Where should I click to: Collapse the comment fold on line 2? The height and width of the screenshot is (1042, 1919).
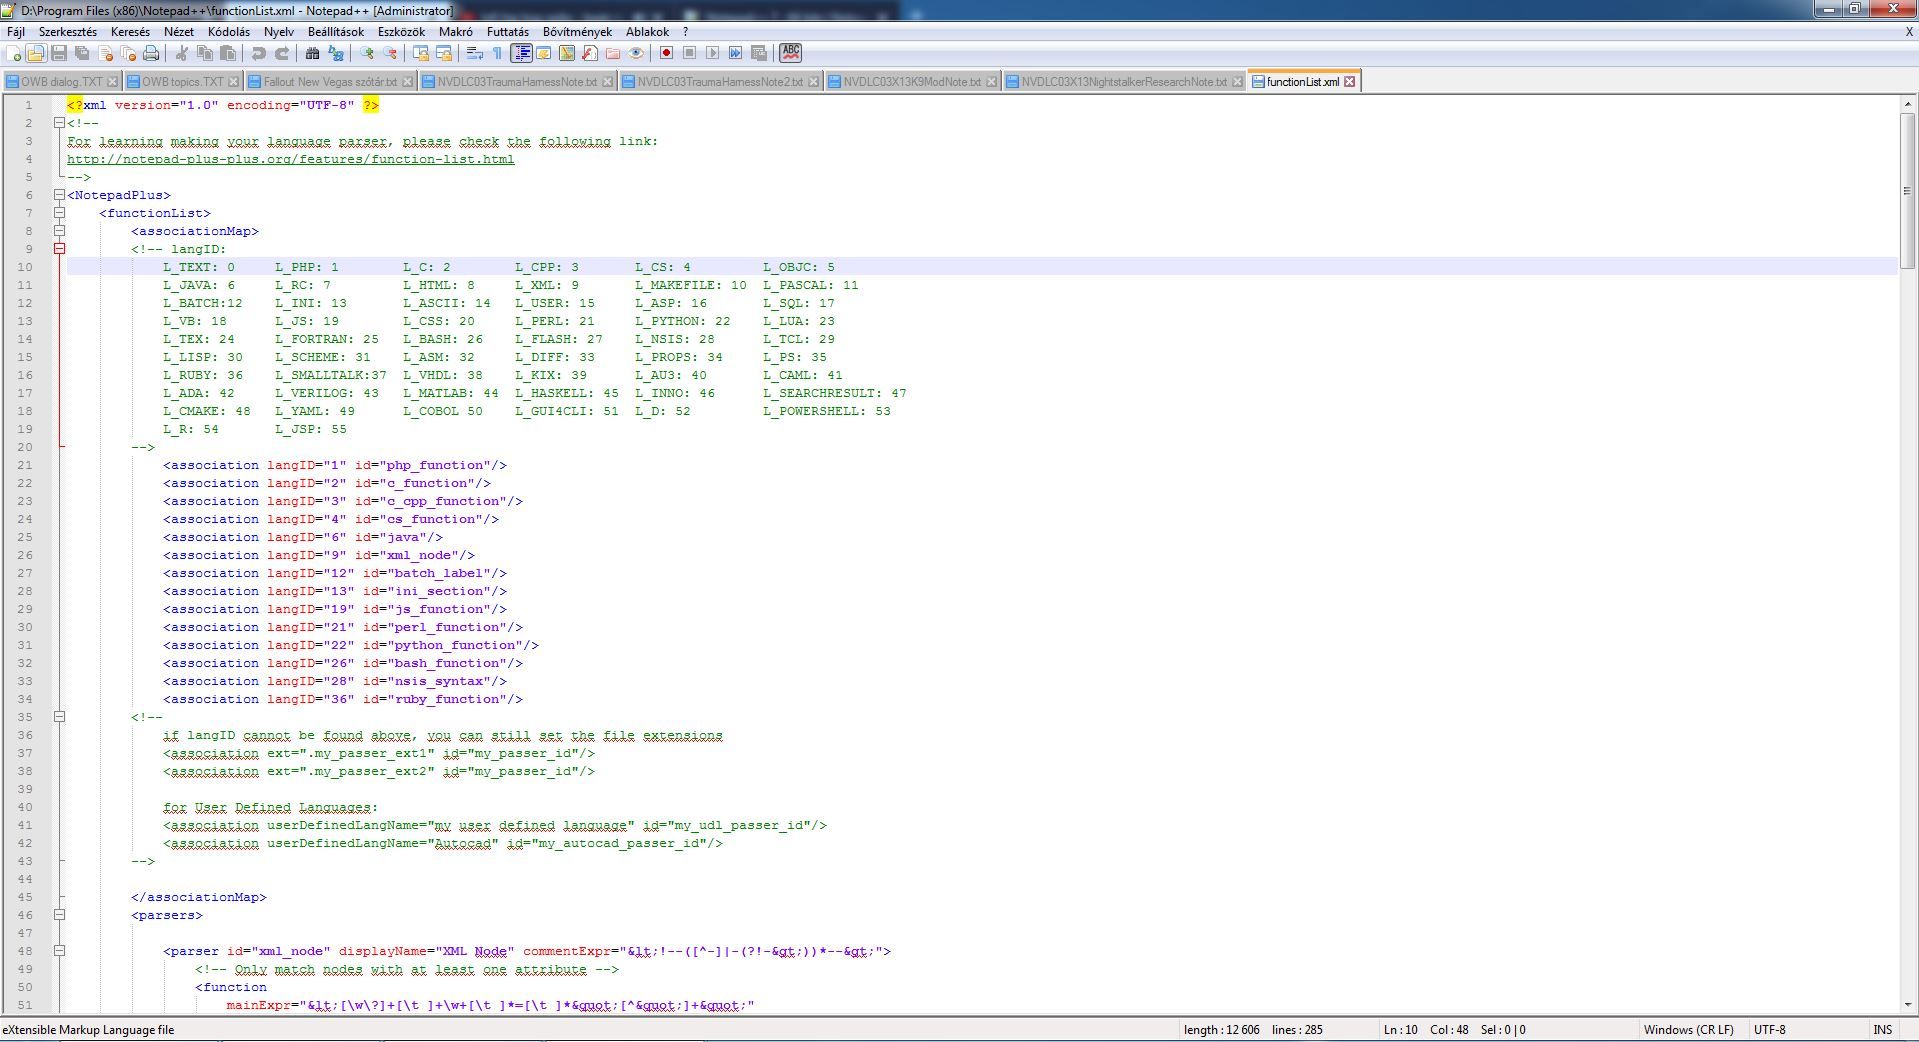coord(59,123)
